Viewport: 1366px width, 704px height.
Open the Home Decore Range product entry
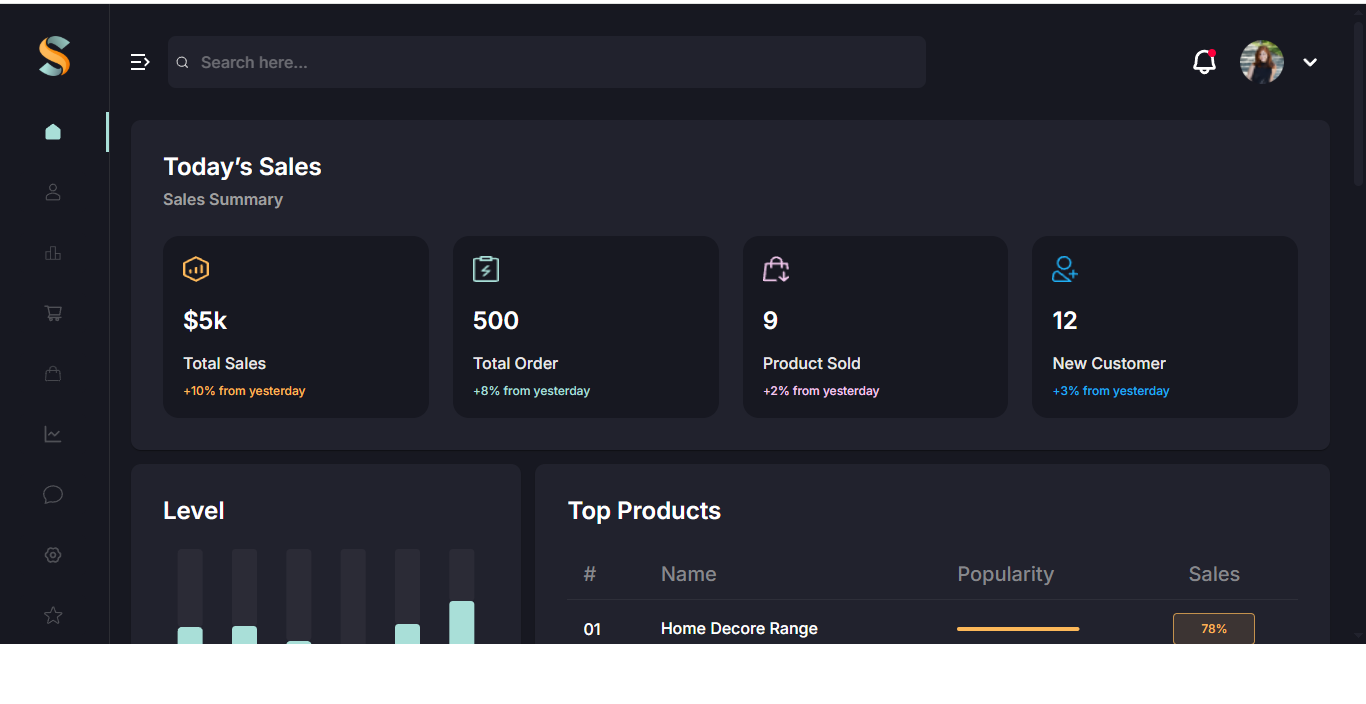point(739,628)
